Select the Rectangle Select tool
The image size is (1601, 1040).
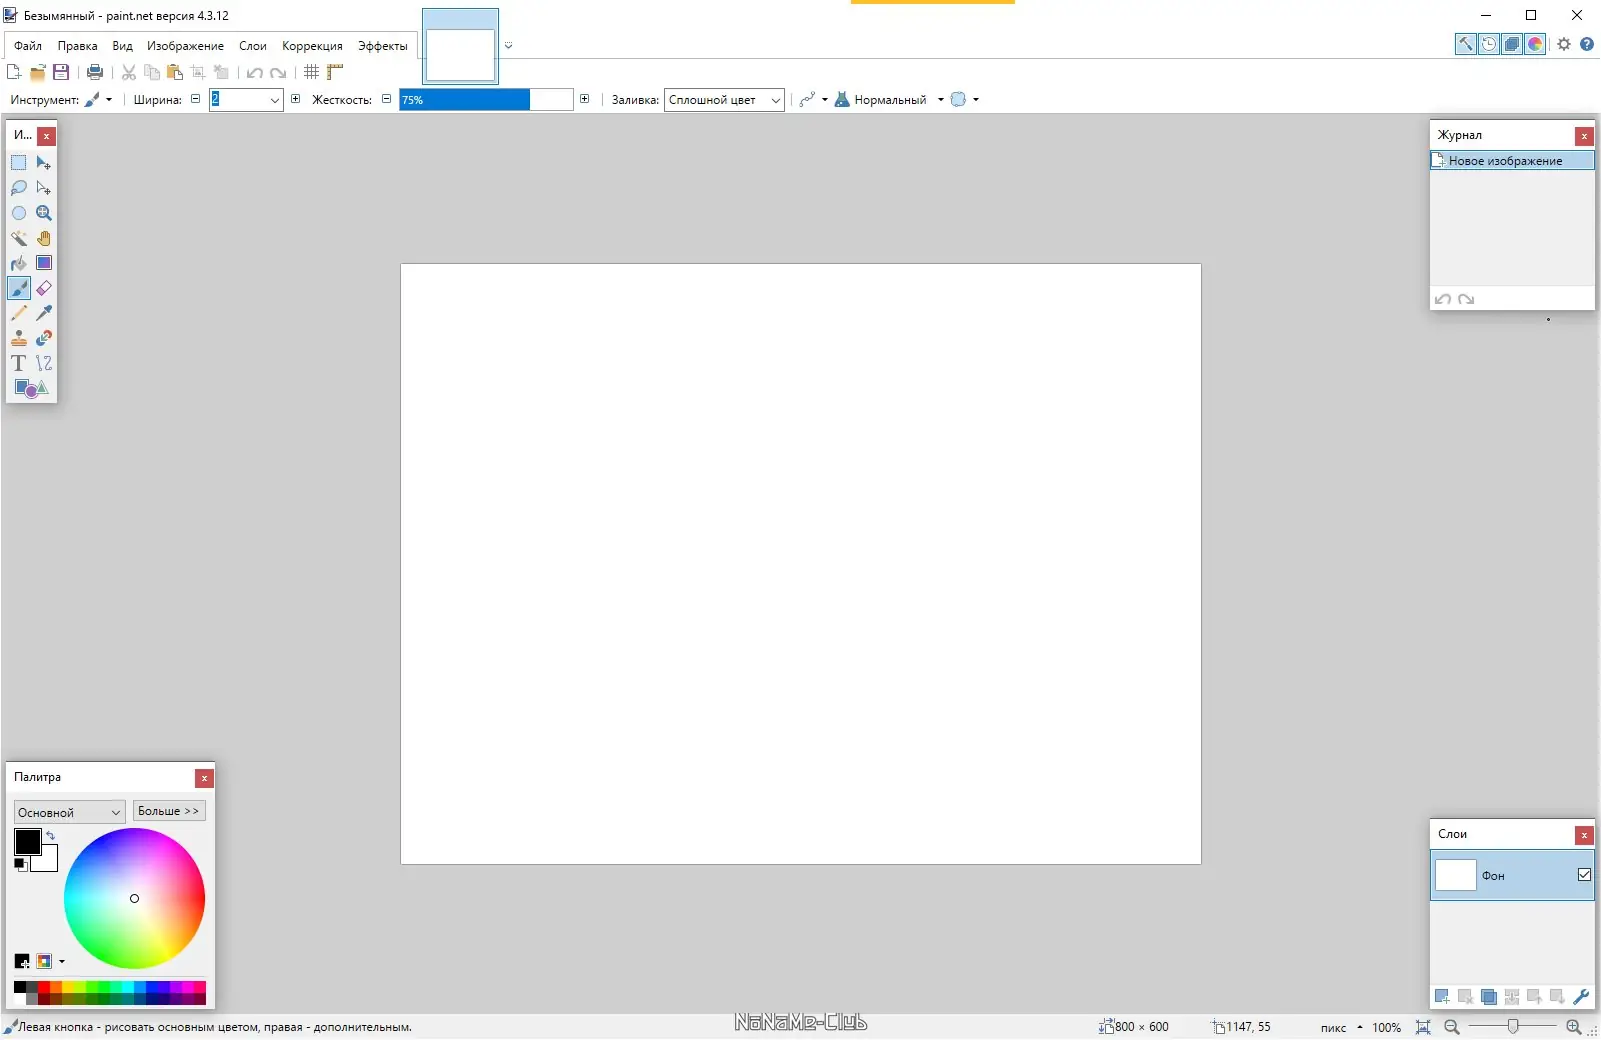19,163
